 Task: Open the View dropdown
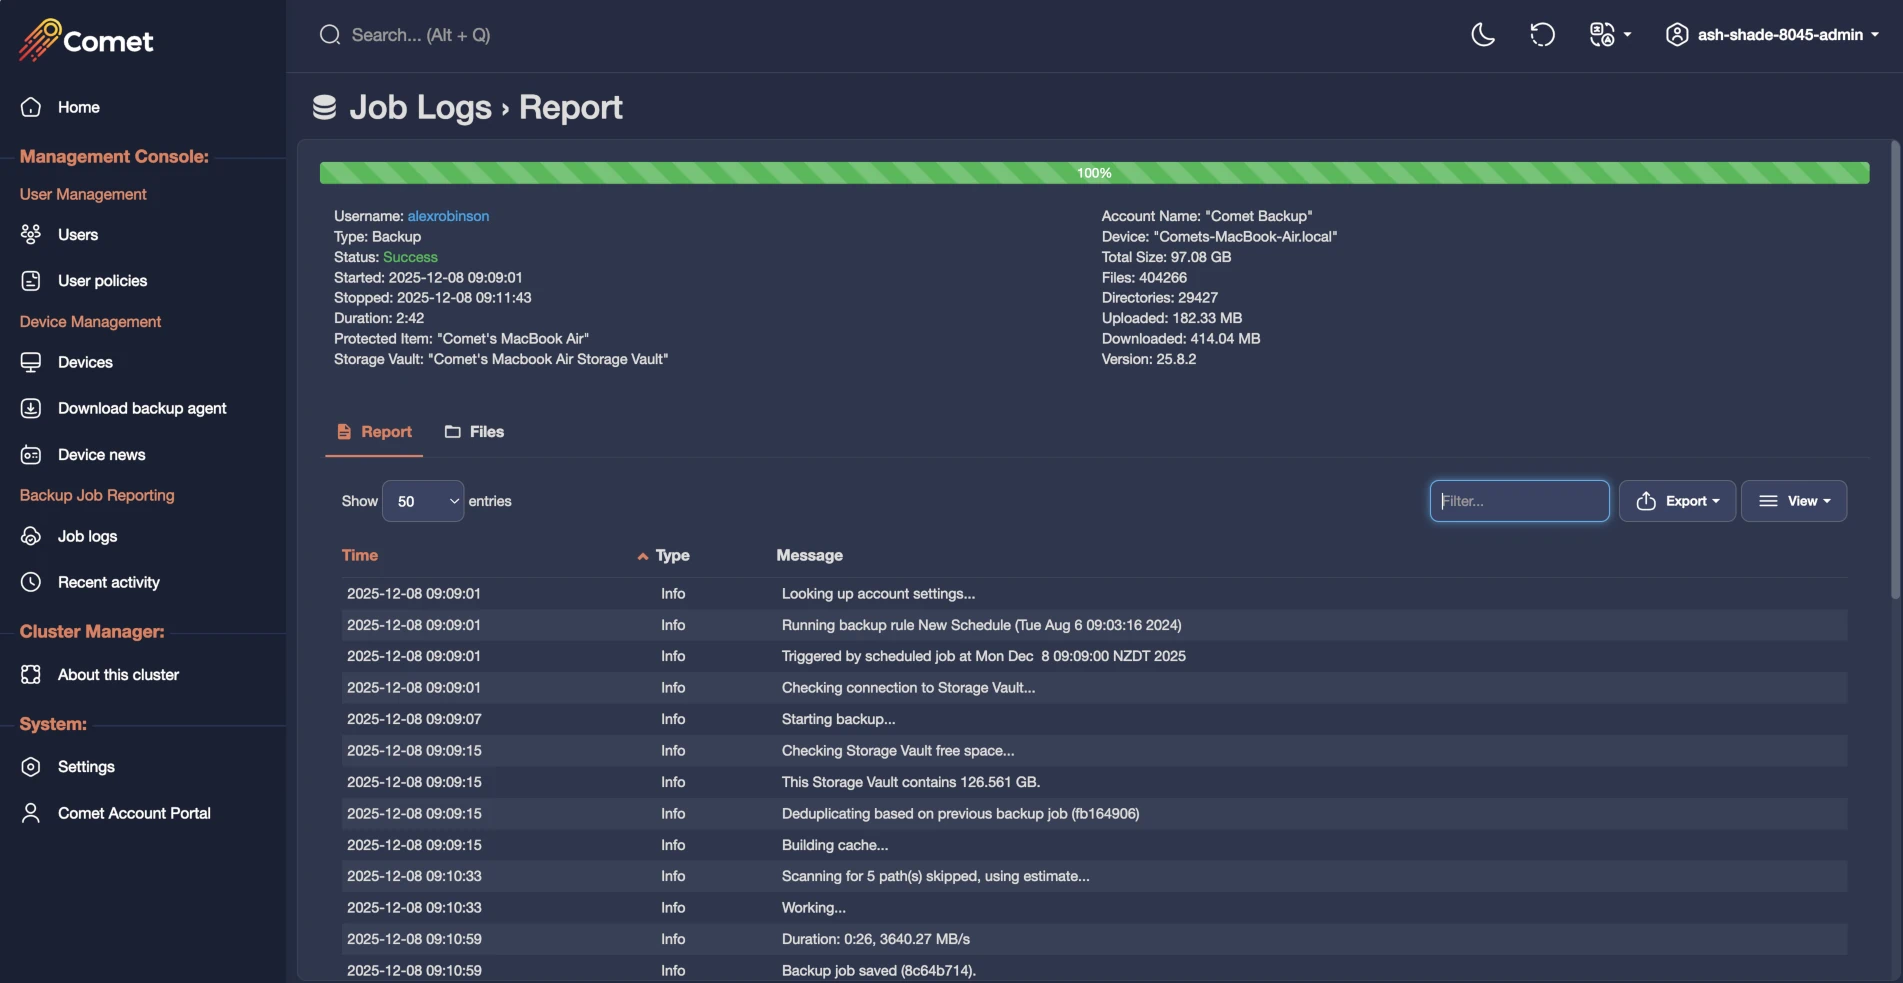(x=1794, y=501)
